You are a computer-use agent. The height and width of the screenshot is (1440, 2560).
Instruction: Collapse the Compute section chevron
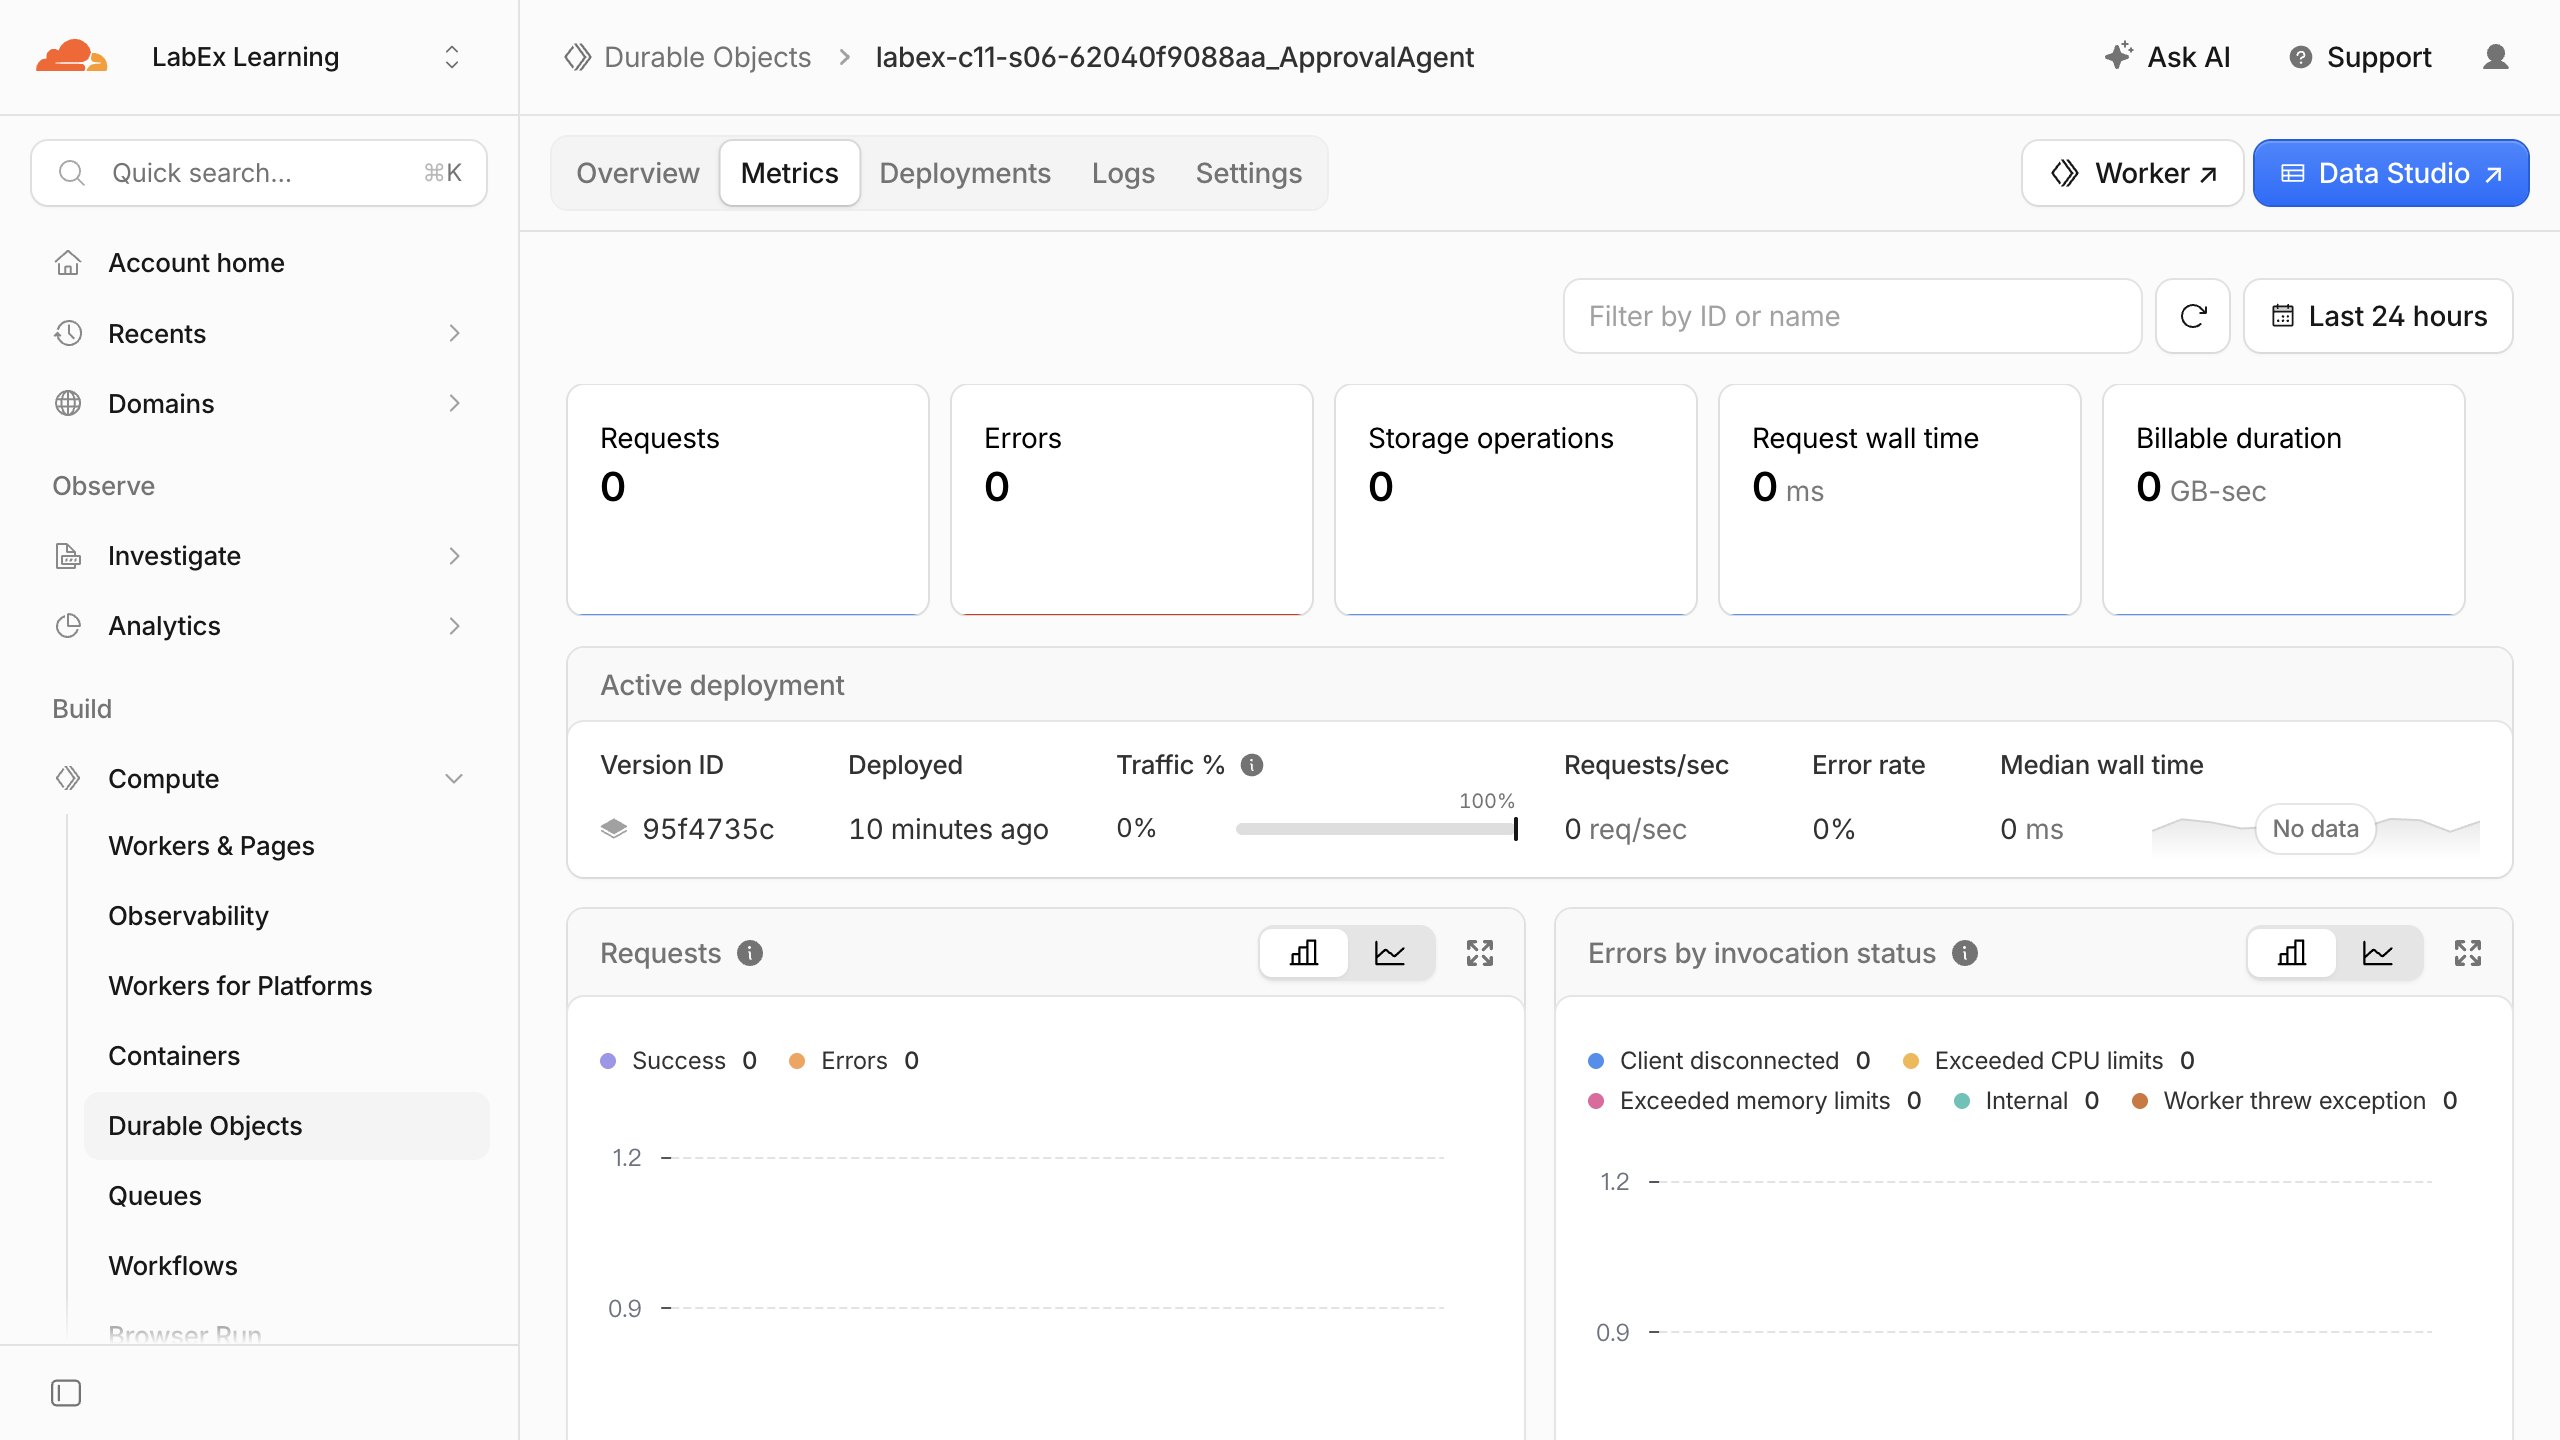coord(454,778)
